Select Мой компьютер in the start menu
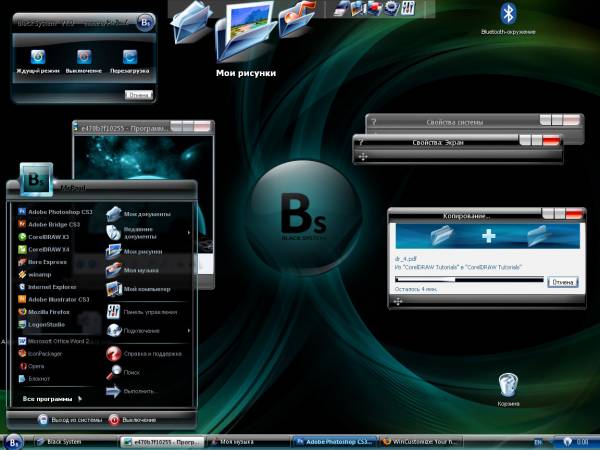The width and height of the screenshot is (600, 450). (x=145, y=289)
